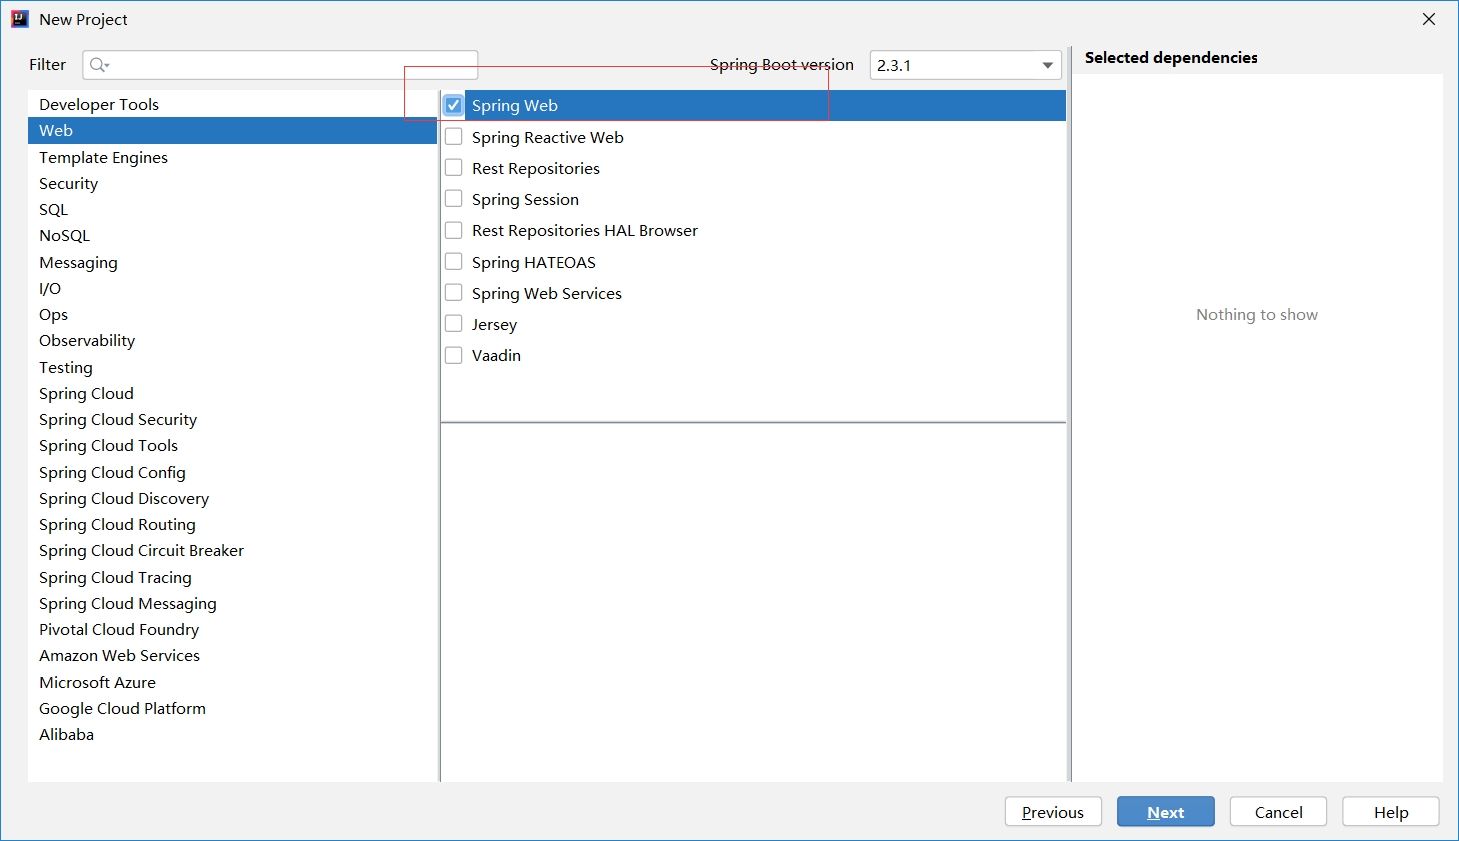Enable the Vaadin checkbox
Viewport: 1459px width, 841px height.
click(x=454, y=355)
